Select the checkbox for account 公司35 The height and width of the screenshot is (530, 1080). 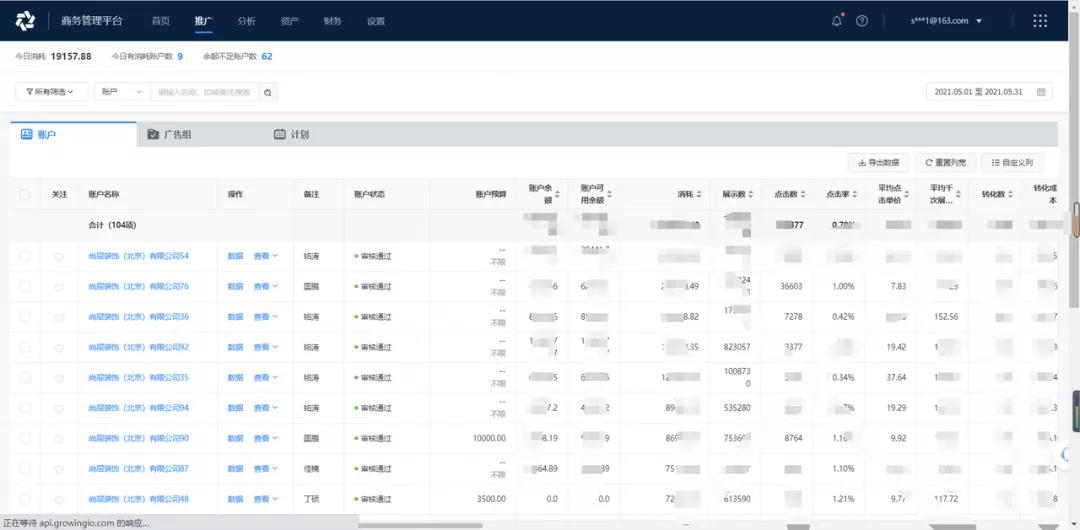pyautogui.click(x=25, y=378)
